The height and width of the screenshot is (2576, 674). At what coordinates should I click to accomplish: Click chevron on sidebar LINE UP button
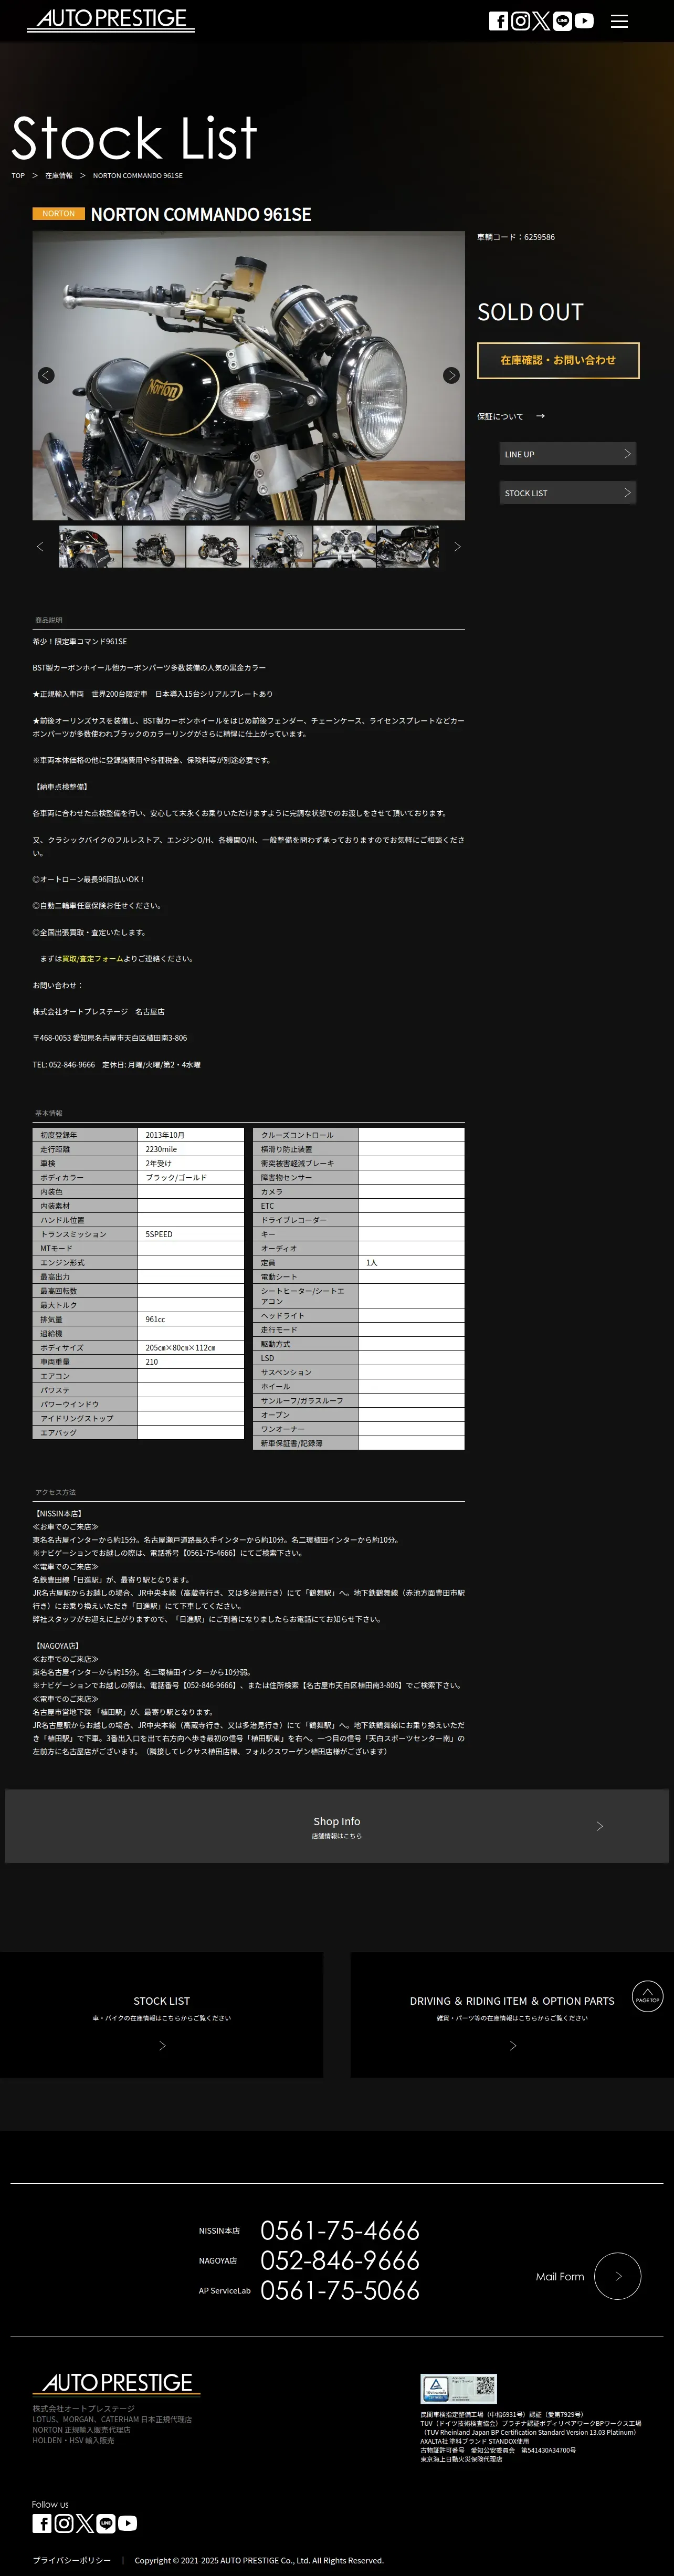627,454
